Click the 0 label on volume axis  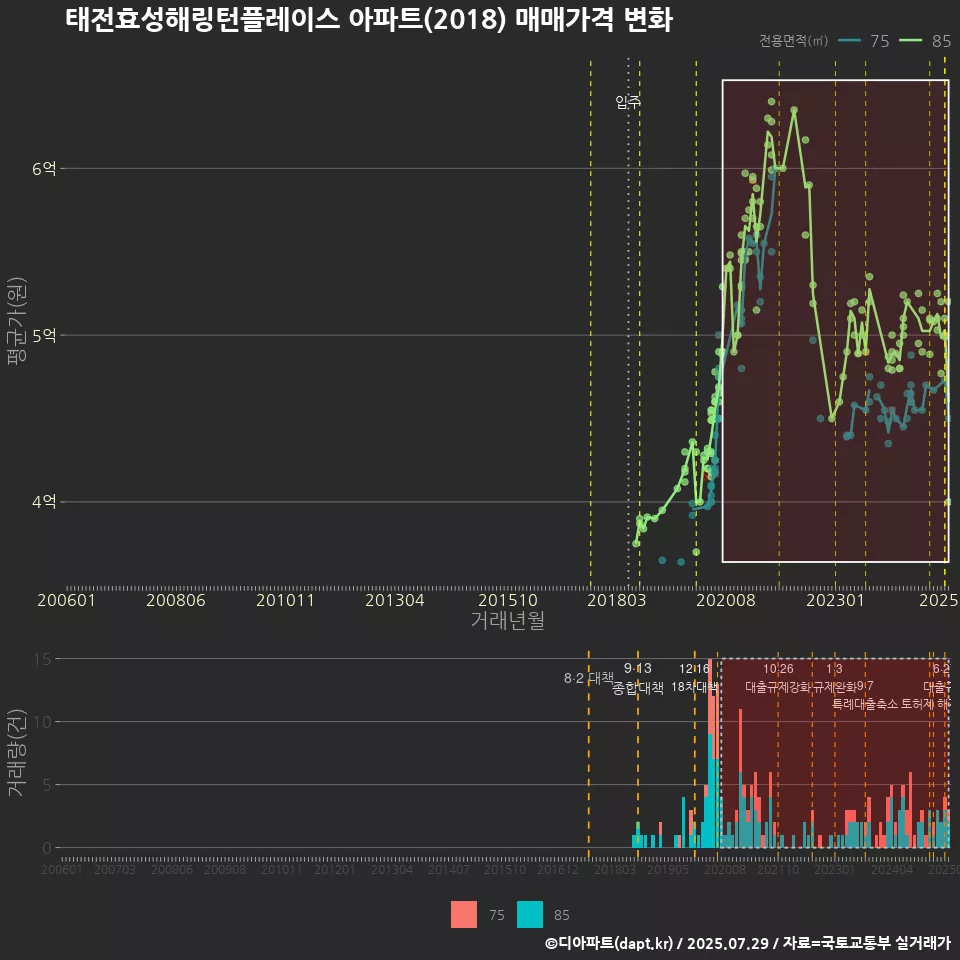47,849
